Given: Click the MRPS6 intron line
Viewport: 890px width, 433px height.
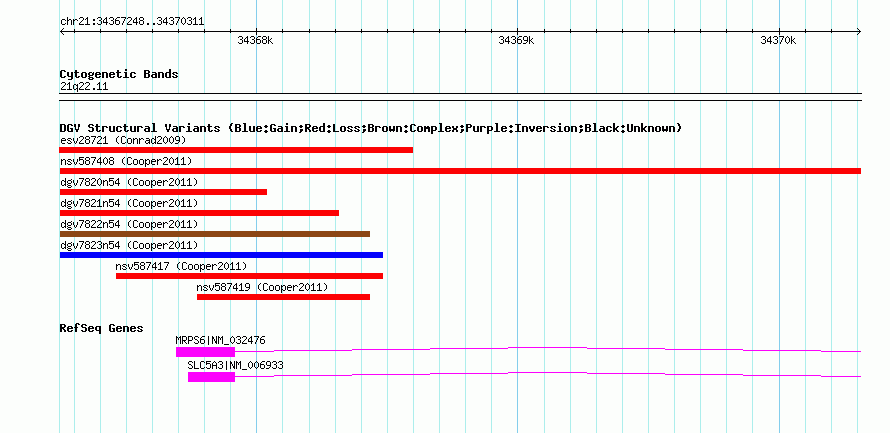Looking at the screenshot, I should [x=548, y=348].
